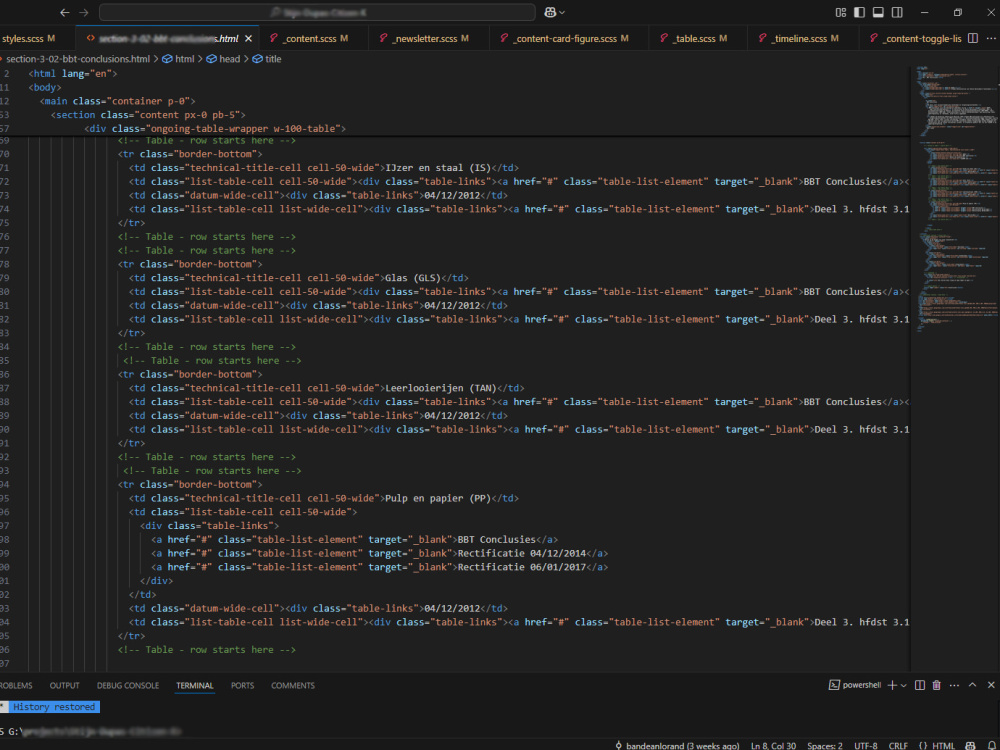Click the text Pulp en papier (PP)
Viewport: 1000px width, 750px height.
[438, 498]
